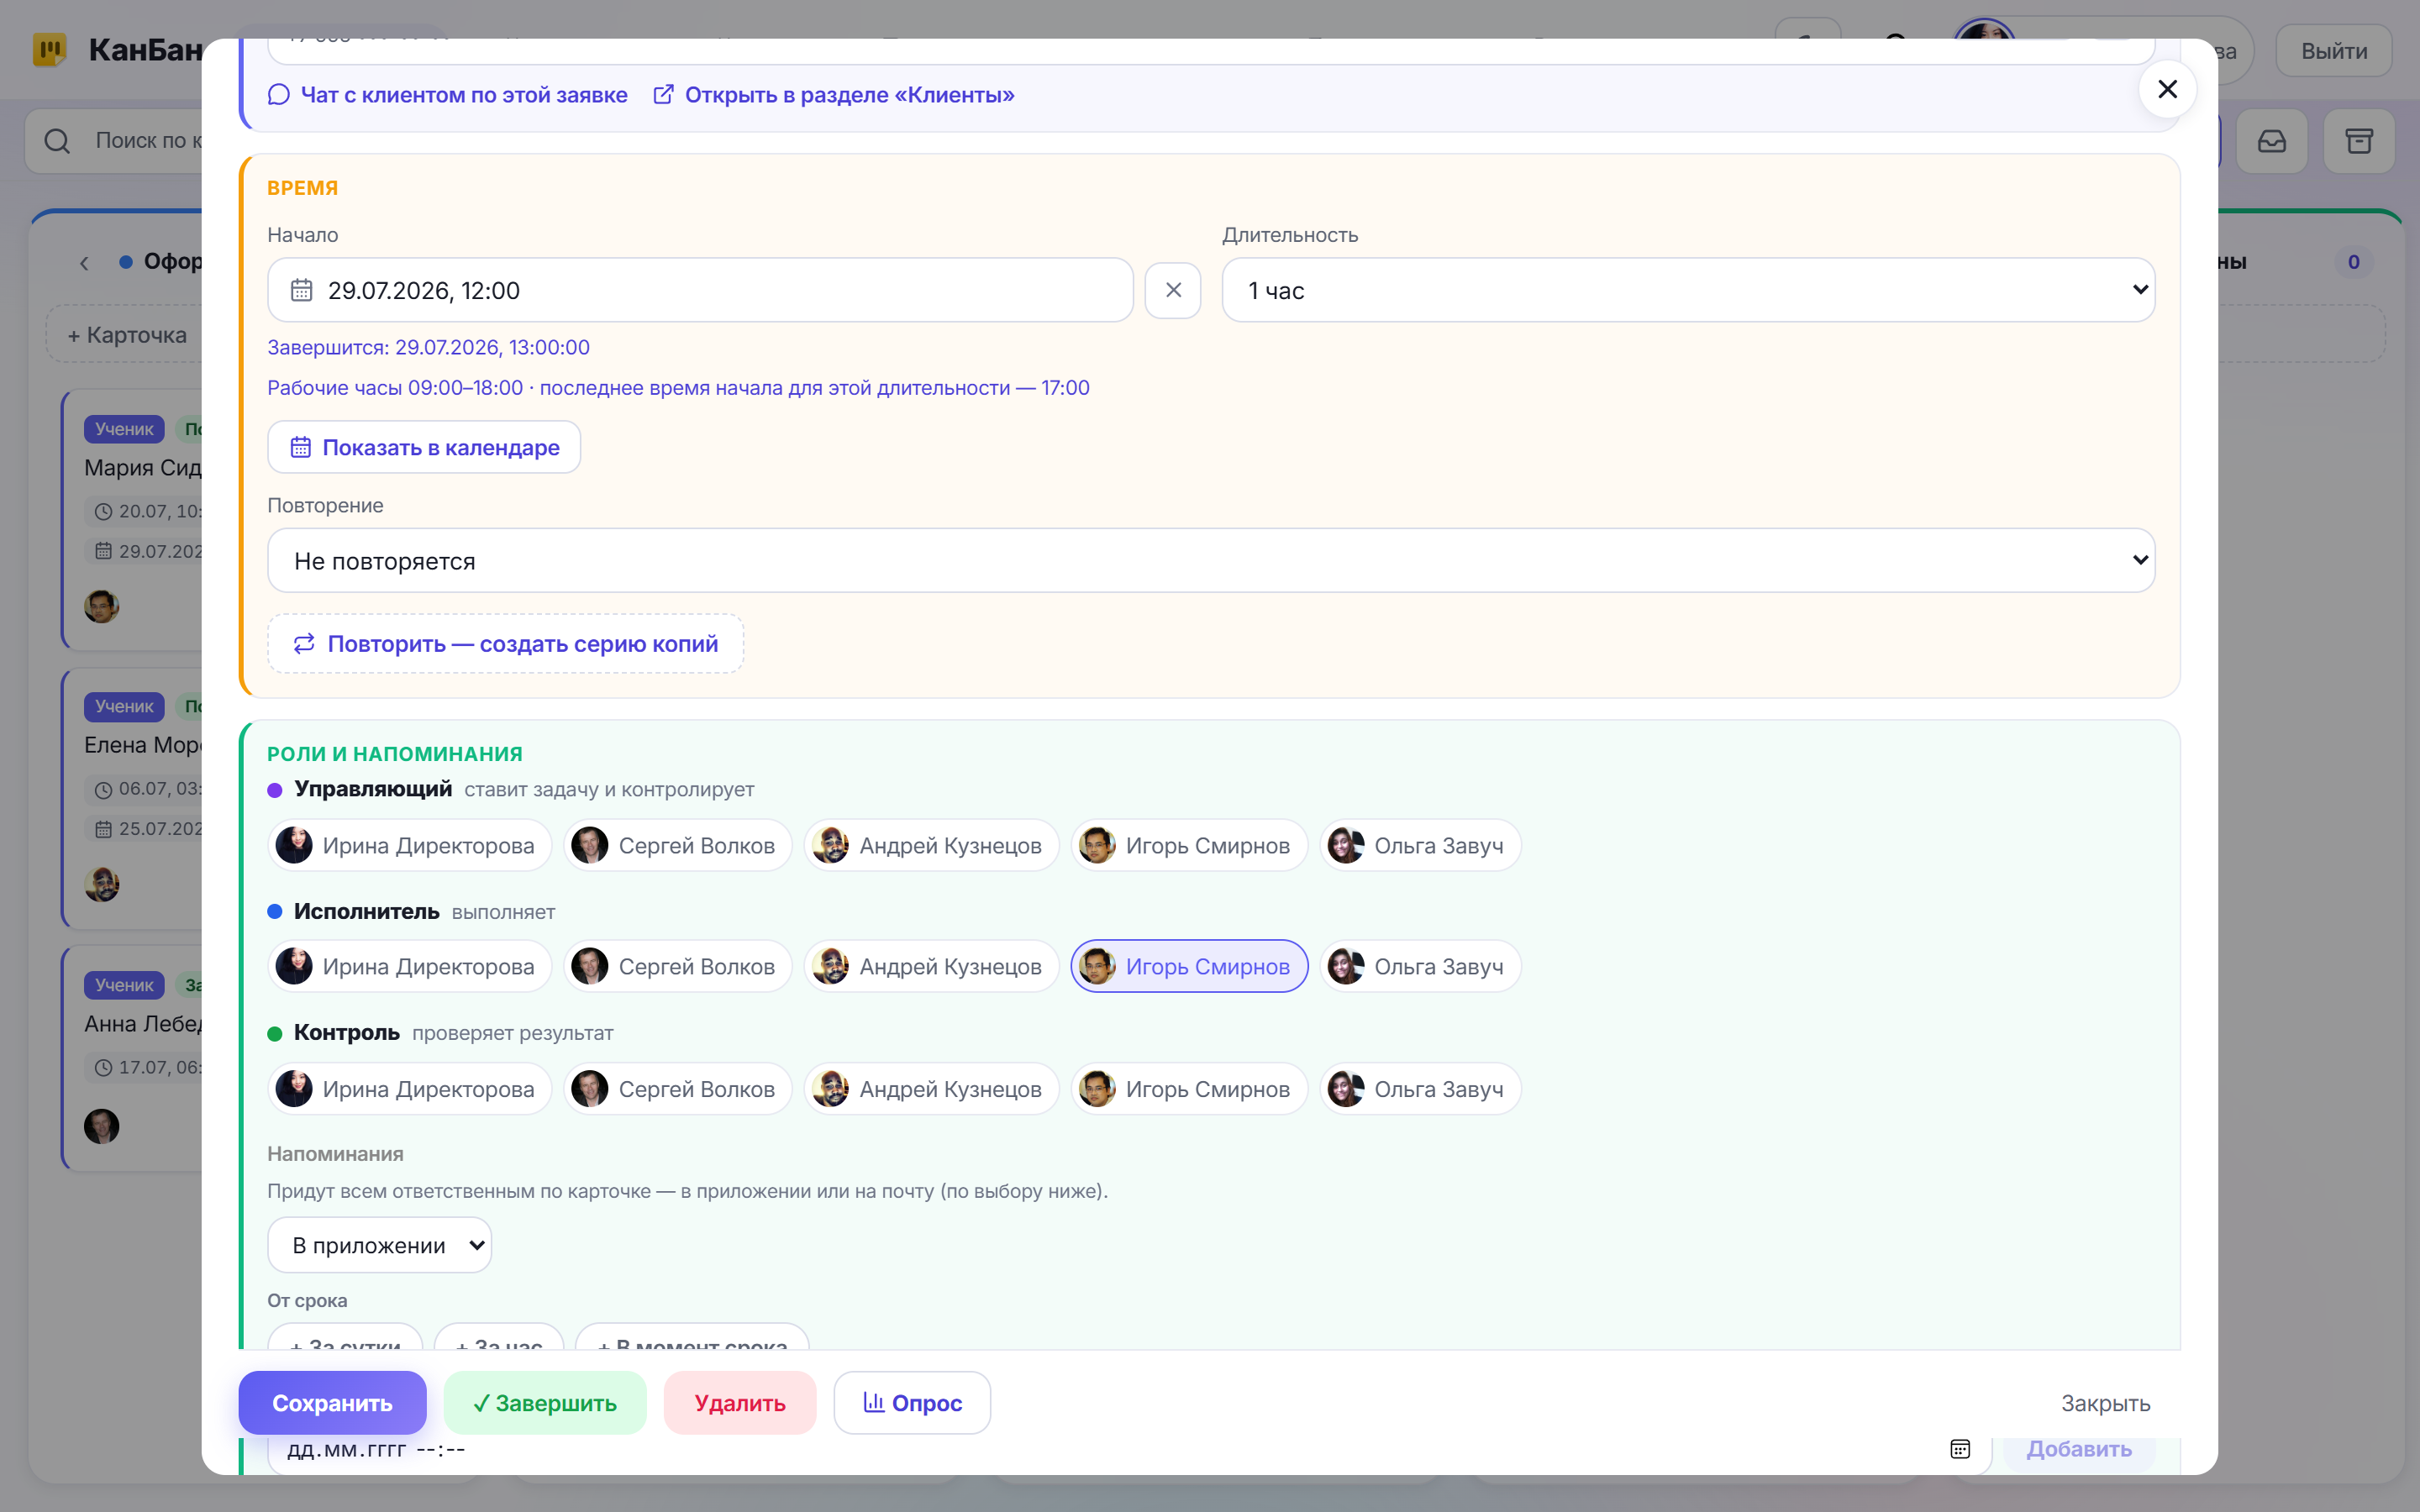Open the Длительность dropdown showing 1 час
This screenshot has height=1512, width=2420.
[x=1687, y=290]
